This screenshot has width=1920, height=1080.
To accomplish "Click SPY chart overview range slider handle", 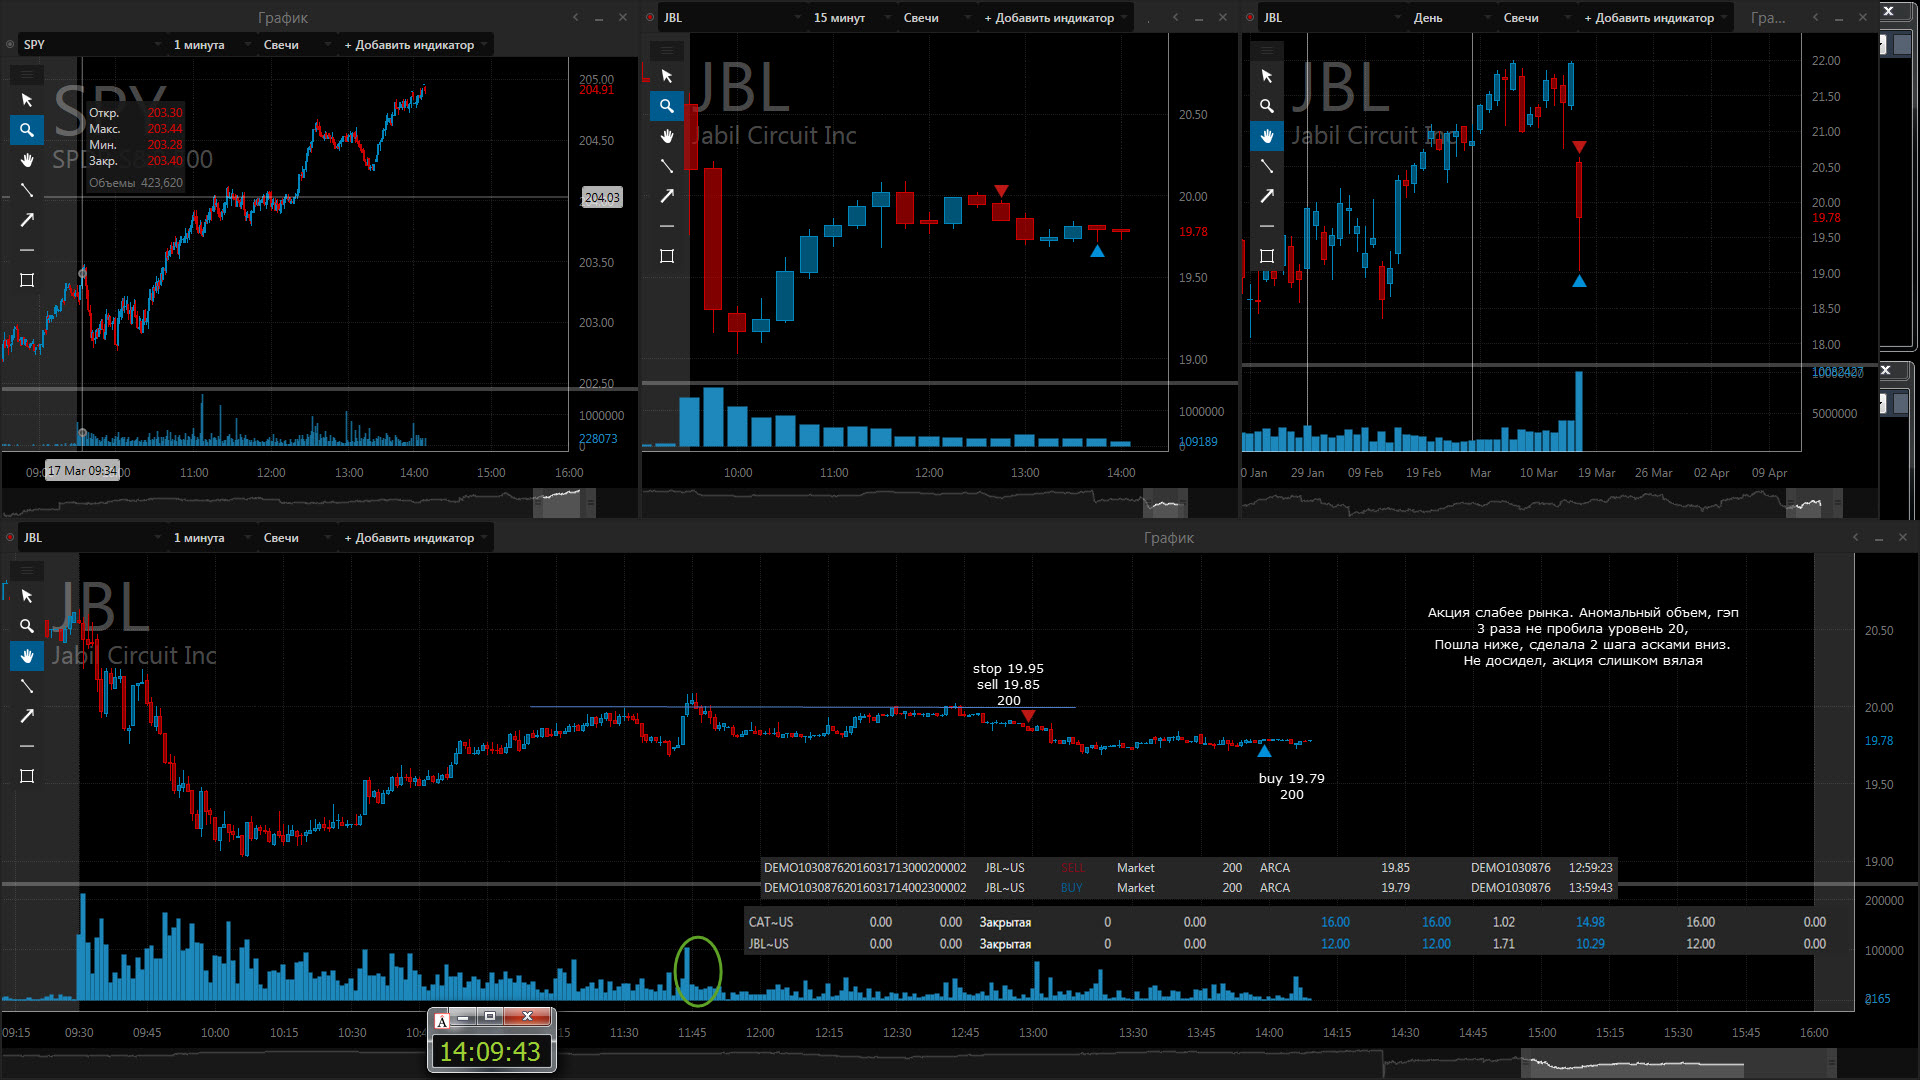I will click(x=563, y=502).
